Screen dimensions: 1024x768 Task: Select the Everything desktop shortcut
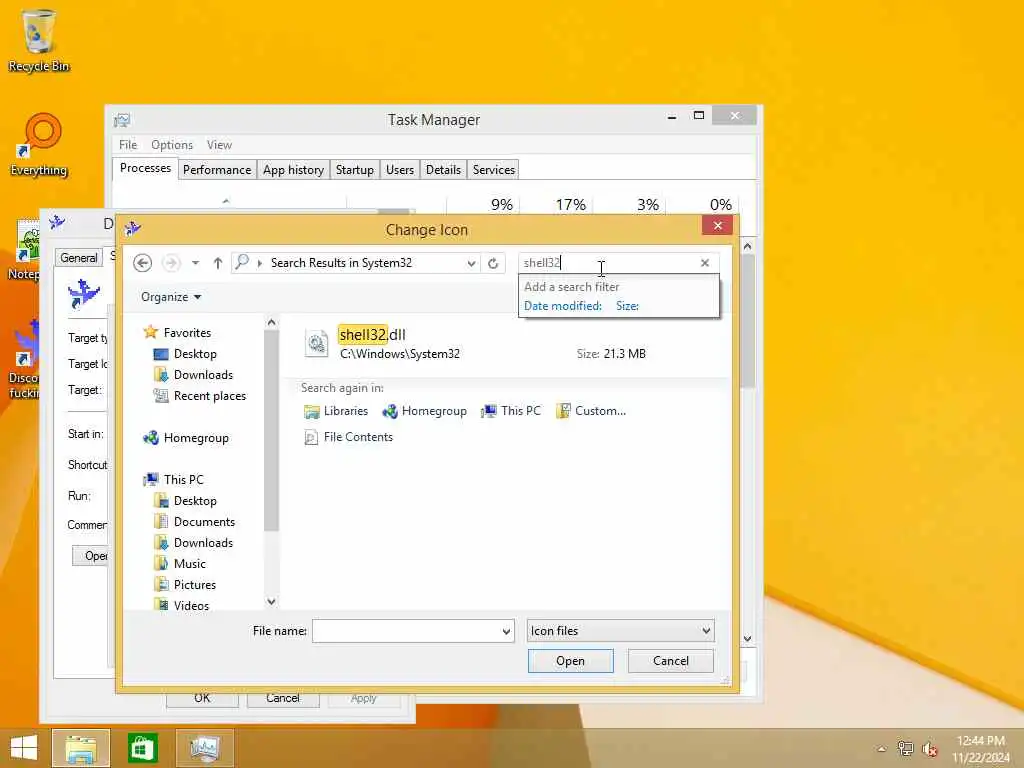click(39, 144)
